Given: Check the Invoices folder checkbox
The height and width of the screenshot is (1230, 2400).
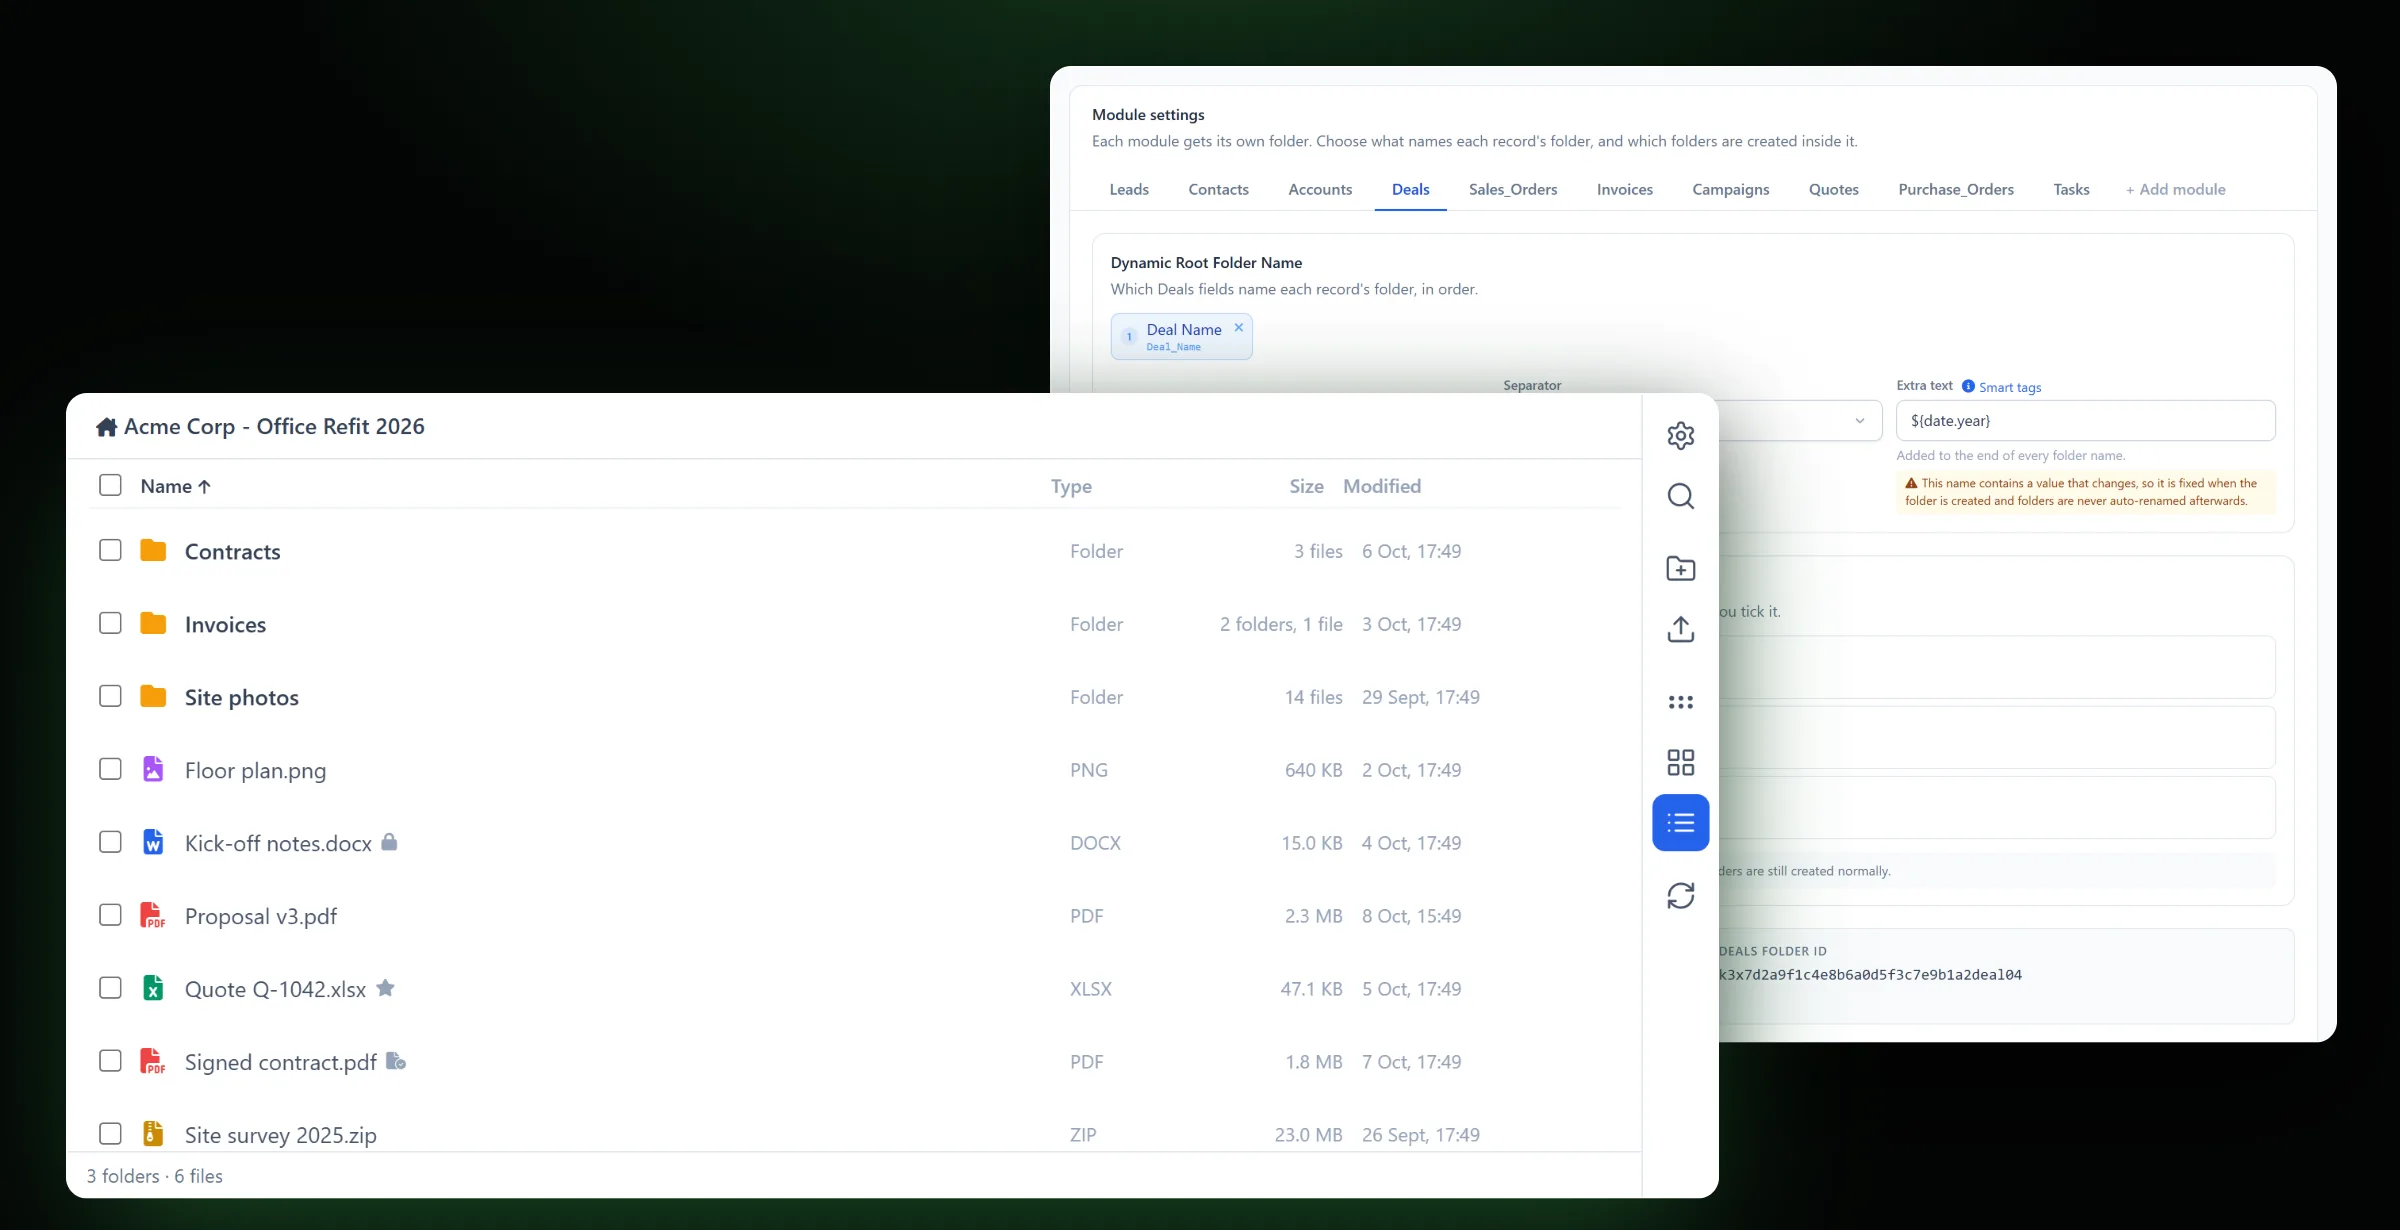Looking at the screenshot, I should [x=110, y=623].
